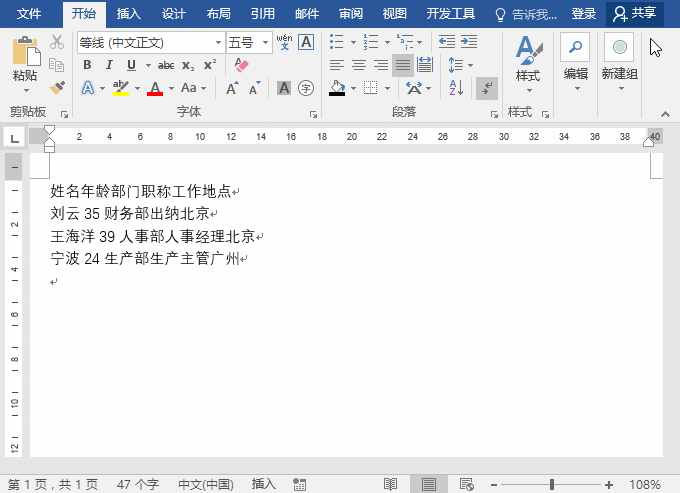The width and height of the screenshot is (680, 493).
Task: Open the 插入 (Insert) ribbon tab
Action: [128, 14]
